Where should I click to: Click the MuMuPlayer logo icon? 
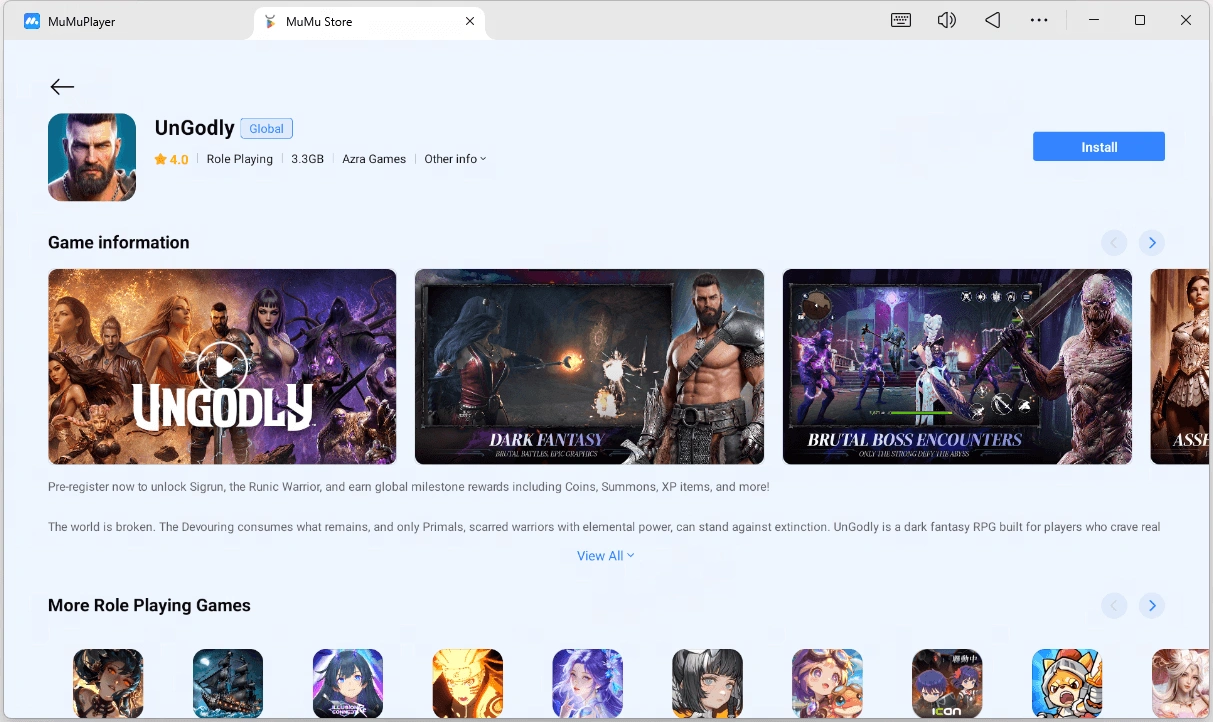32,21
